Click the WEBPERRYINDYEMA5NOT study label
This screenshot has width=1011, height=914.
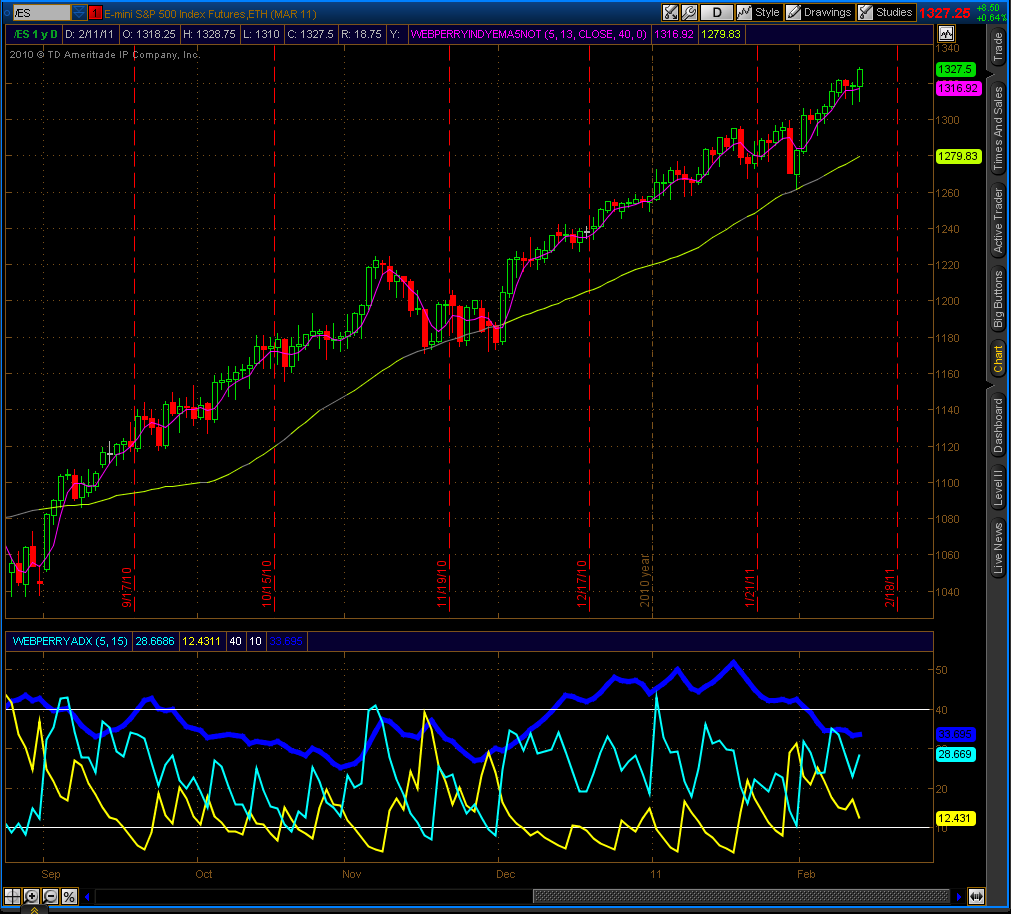click(x=528, y=34)
